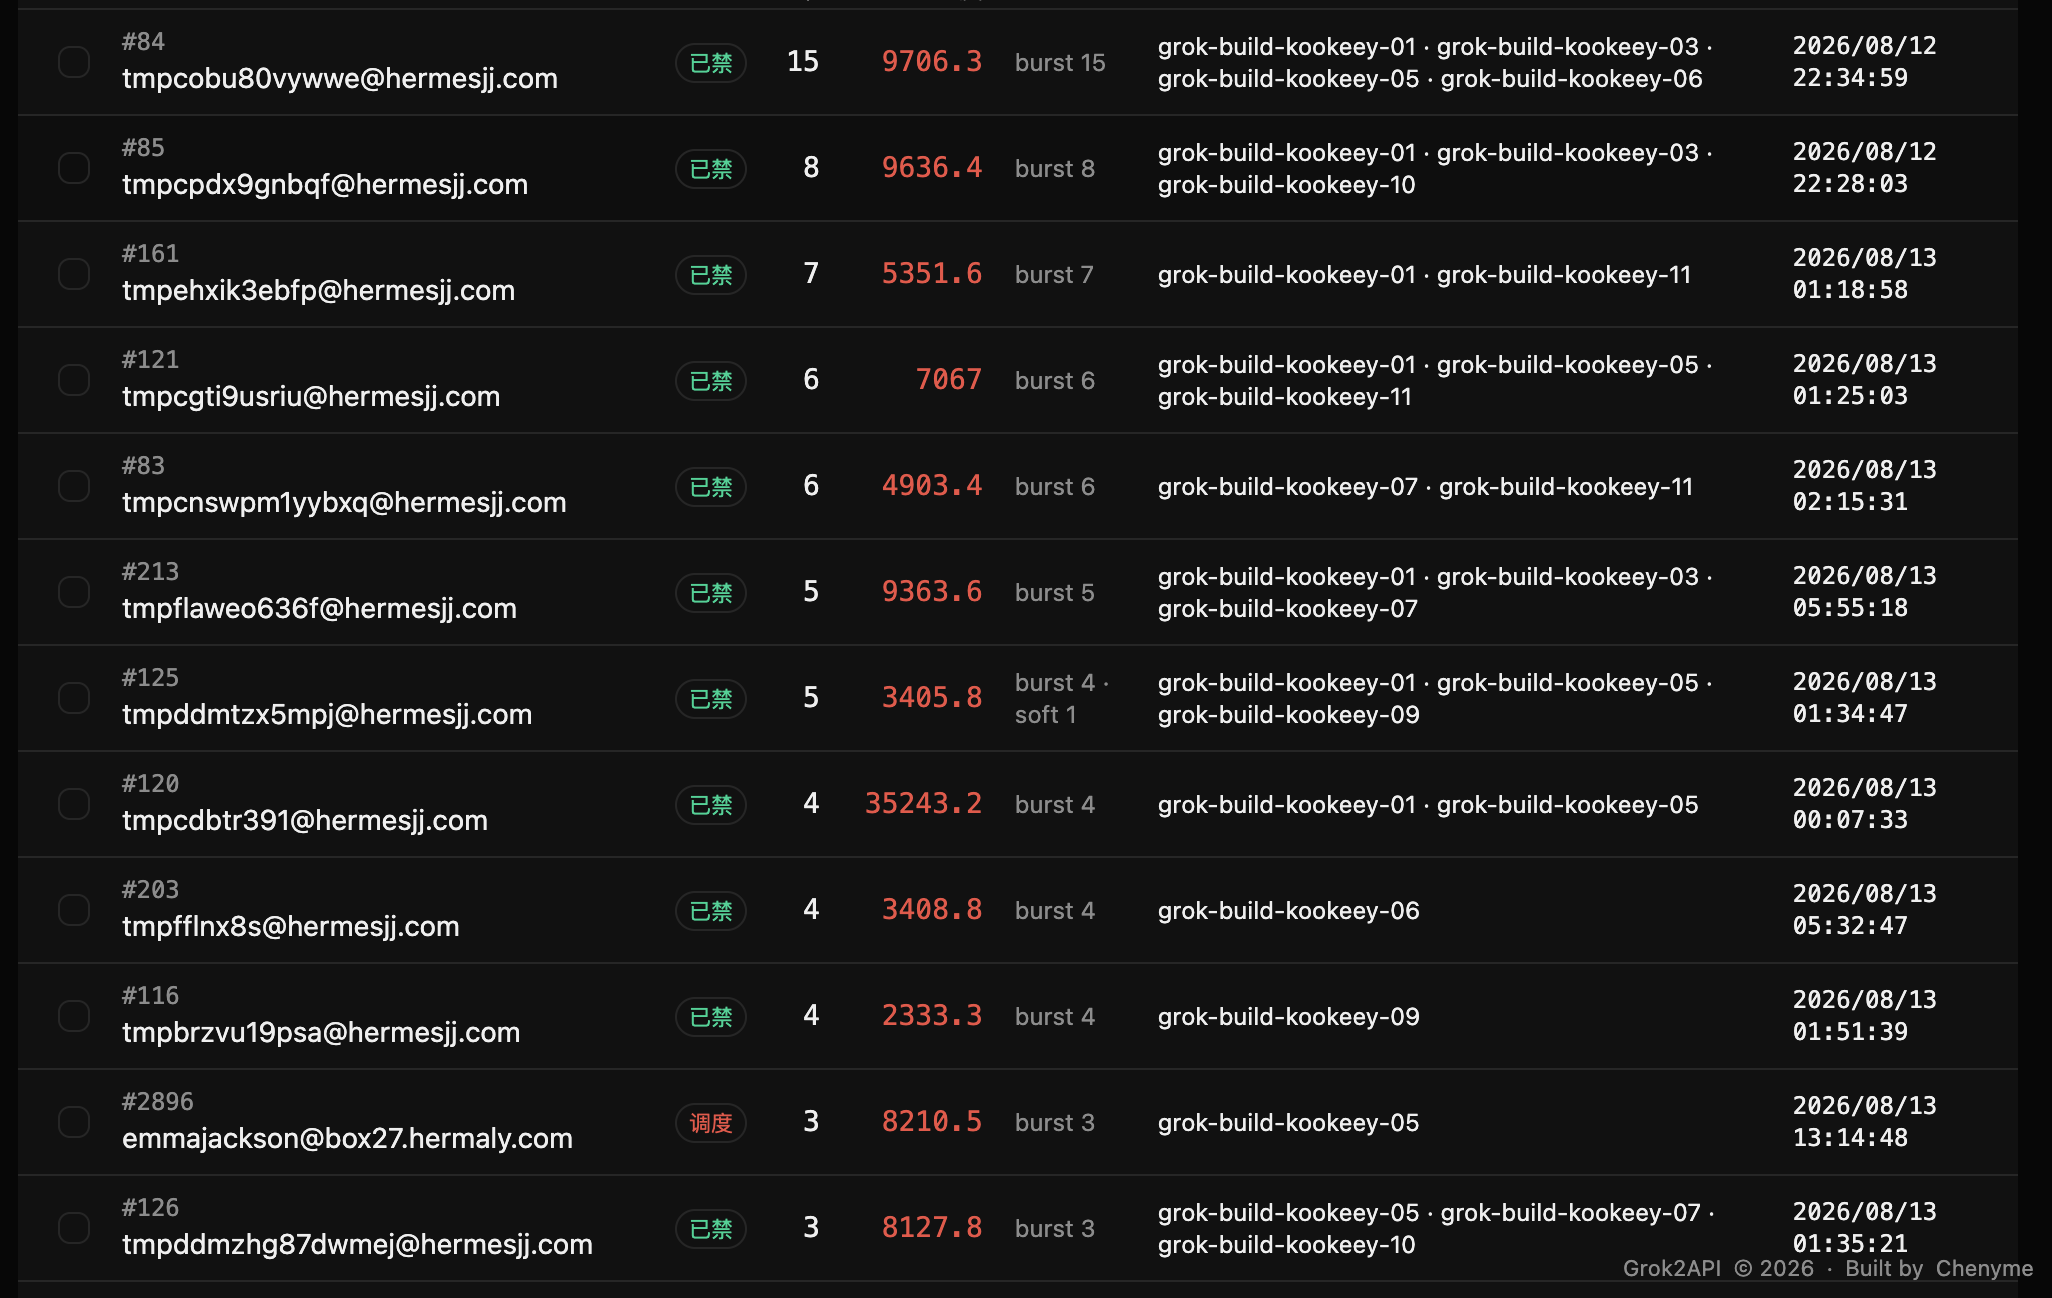Screen dimensions: 2052x1298
Task: Click the grok-build-kookeey-06 key on row #203
Action: [1288, 910]
